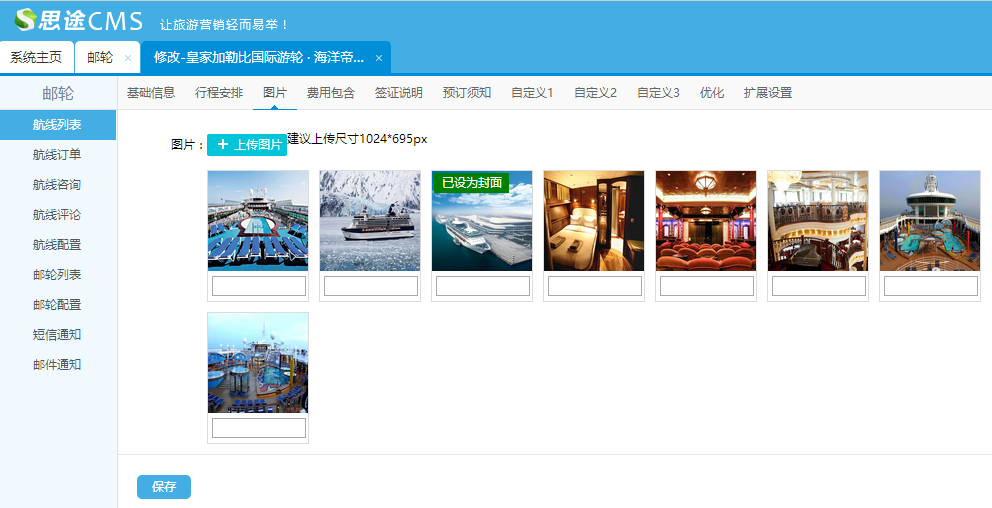Click the caption field under the first image

tap(258, 286)
